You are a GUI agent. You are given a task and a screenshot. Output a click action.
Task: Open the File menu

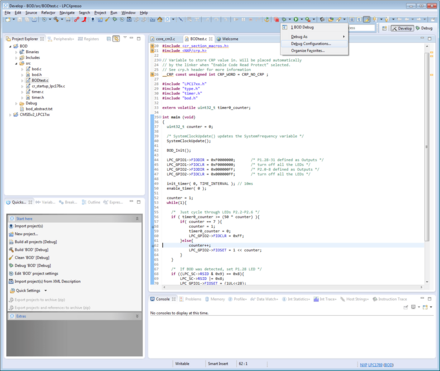coord(8,13)
